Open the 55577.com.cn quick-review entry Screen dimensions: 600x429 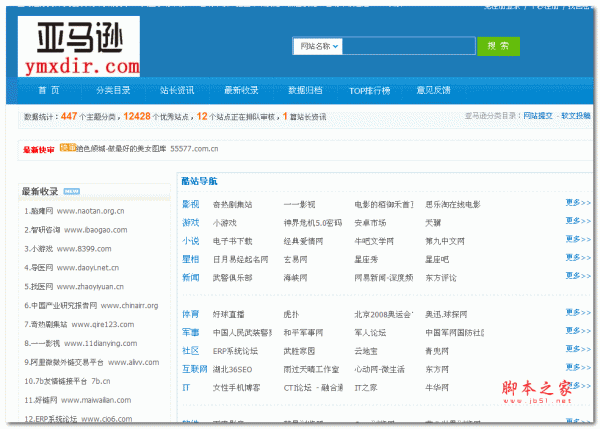pos(147,148)
